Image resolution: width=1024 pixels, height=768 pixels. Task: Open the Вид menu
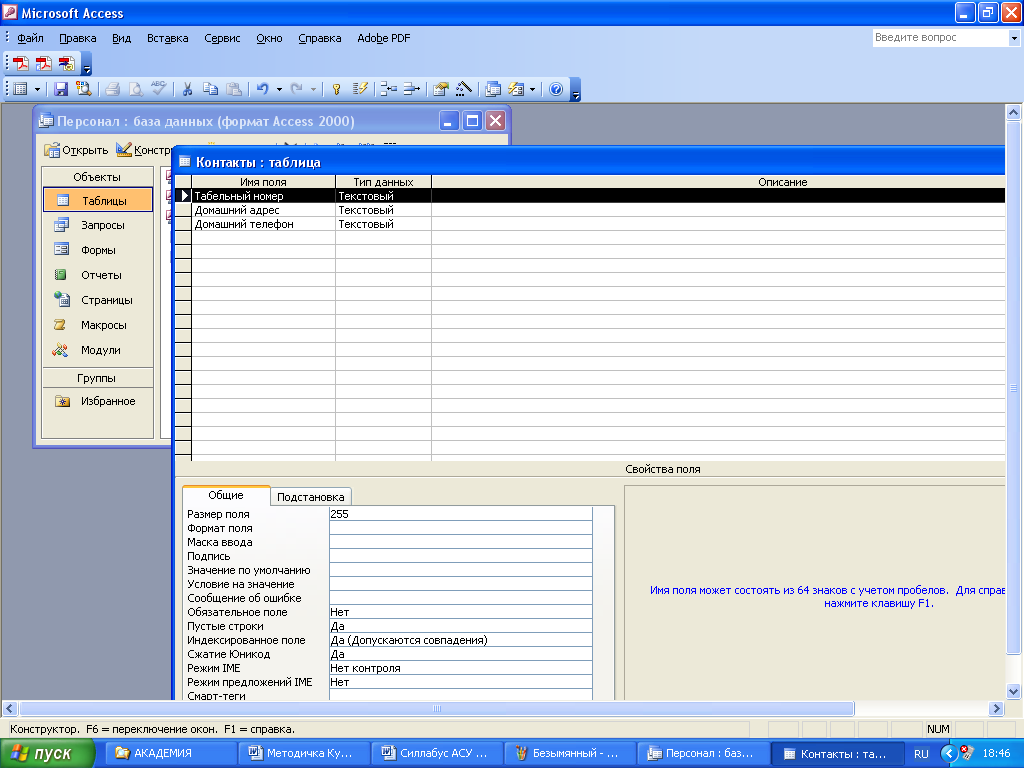click(121, 38)
